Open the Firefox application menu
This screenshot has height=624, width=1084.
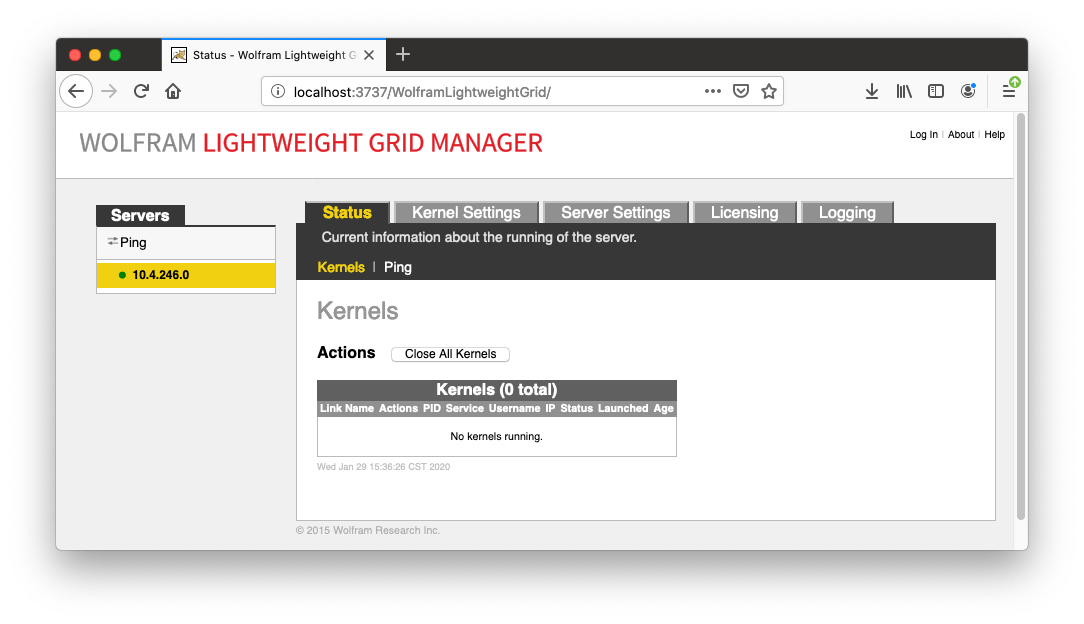pos(1010,91)
